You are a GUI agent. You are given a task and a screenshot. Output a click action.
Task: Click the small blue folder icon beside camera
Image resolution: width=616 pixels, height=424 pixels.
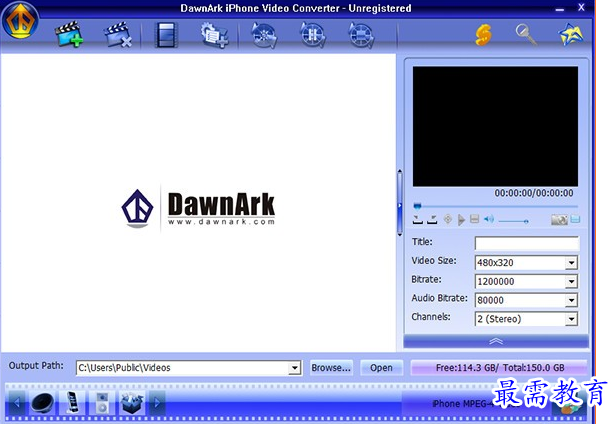(575, 219)
